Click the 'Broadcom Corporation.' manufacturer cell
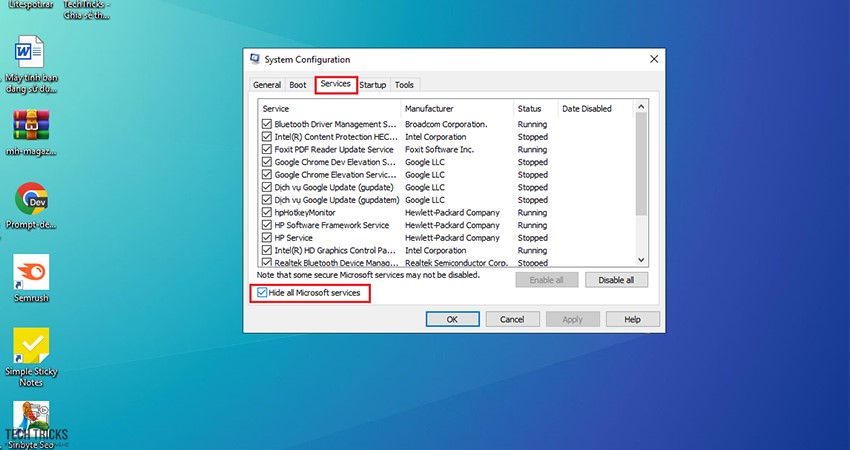This screenshot has height=450, width=850. click(x=446, y=124)
